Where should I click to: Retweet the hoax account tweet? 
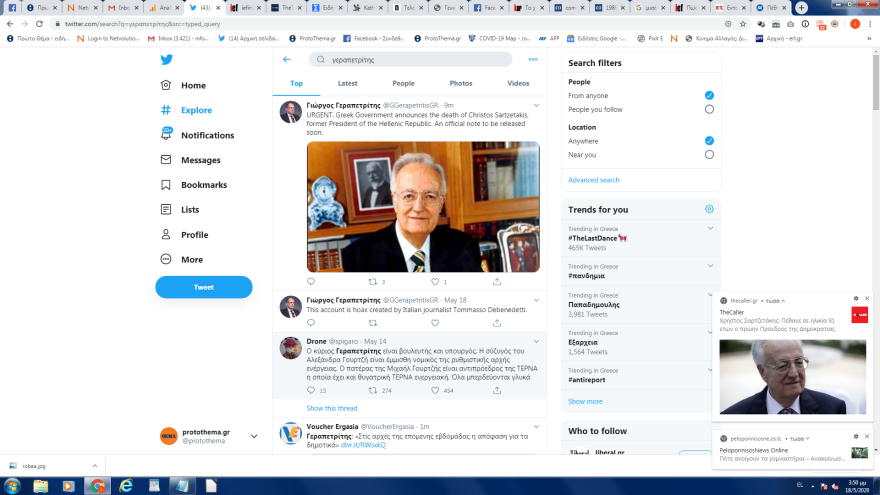[x=373, y=323]
